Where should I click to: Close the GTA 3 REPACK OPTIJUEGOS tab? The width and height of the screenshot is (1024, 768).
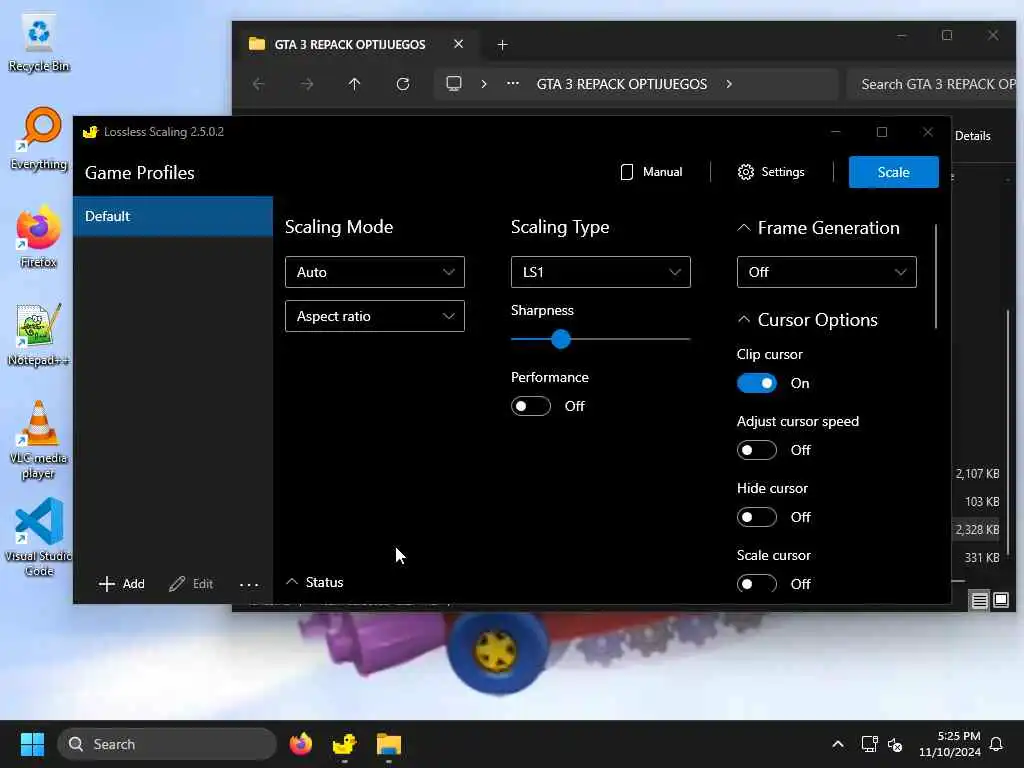pos(458,44)
